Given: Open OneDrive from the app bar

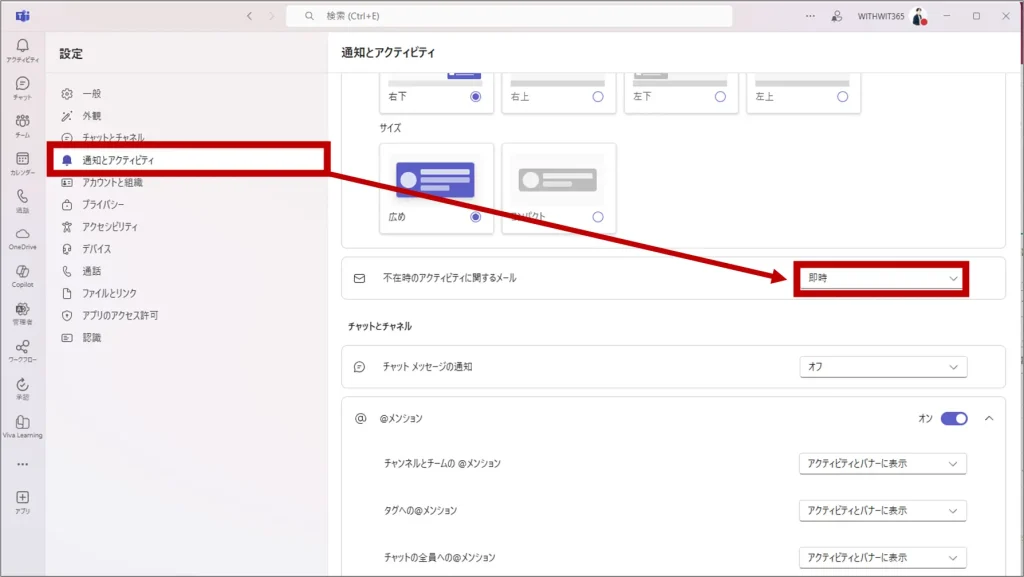Looking at the screenshot, I should coord(22,237).
